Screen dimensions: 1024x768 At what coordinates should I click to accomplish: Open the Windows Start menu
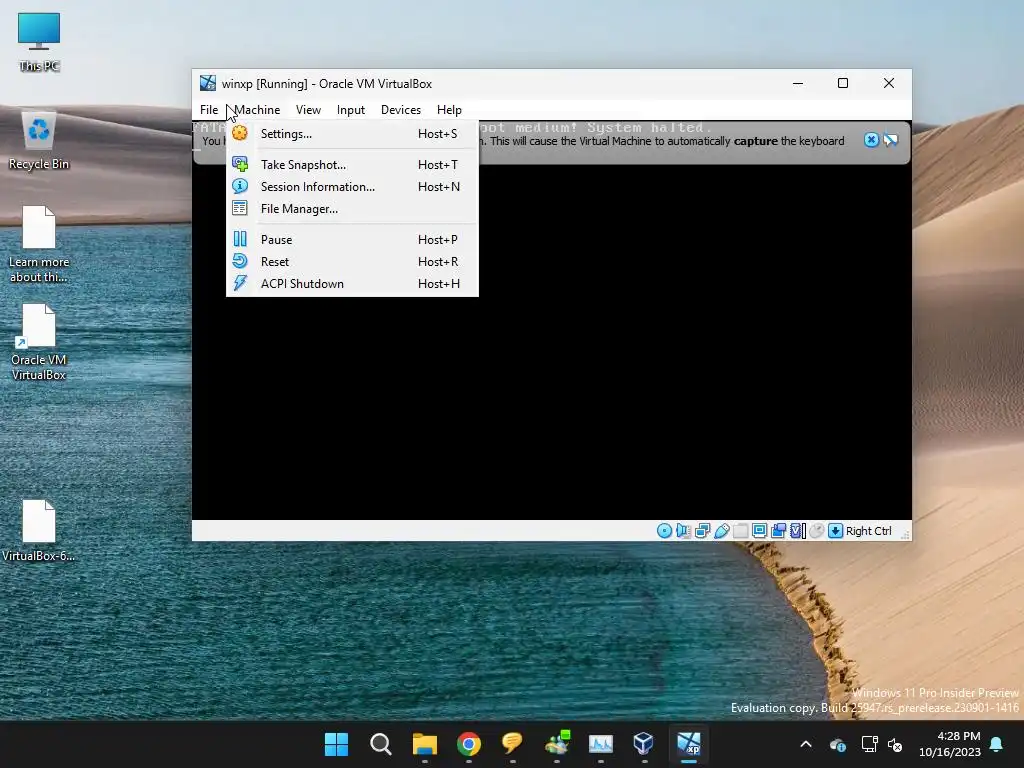336,744
